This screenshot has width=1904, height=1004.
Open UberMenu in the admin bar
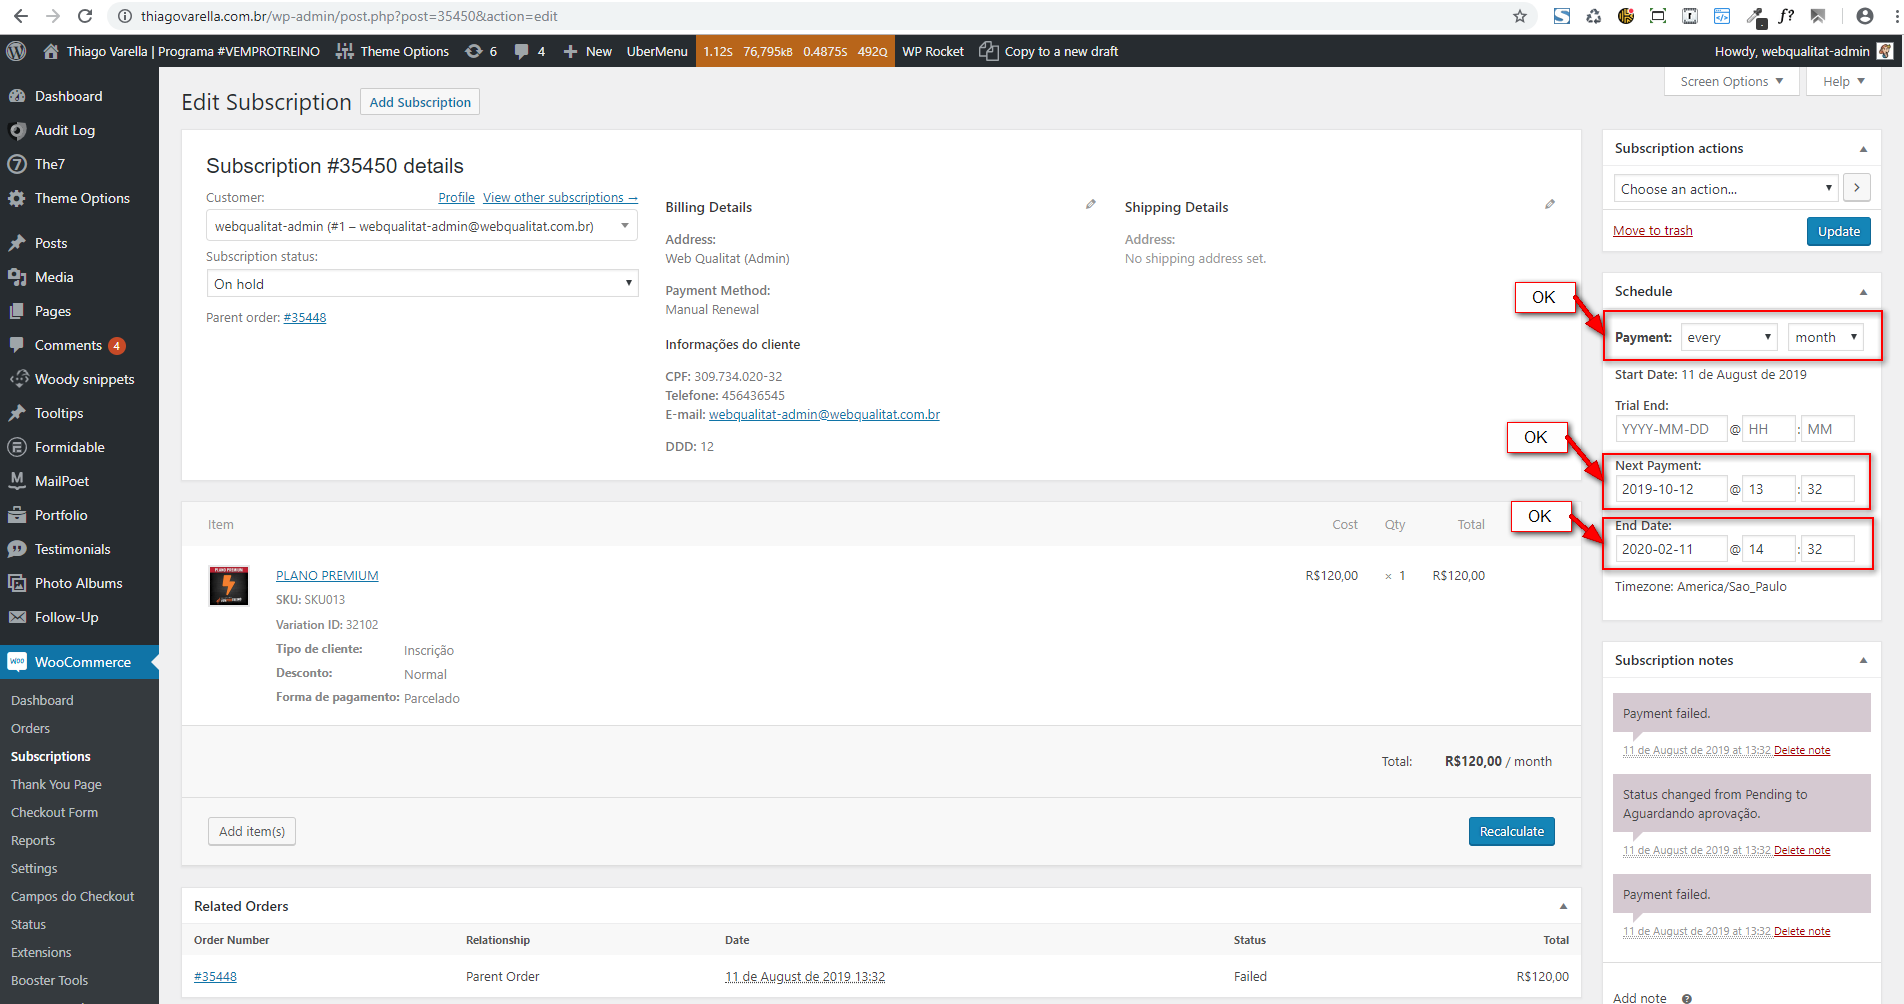(657, 51)
